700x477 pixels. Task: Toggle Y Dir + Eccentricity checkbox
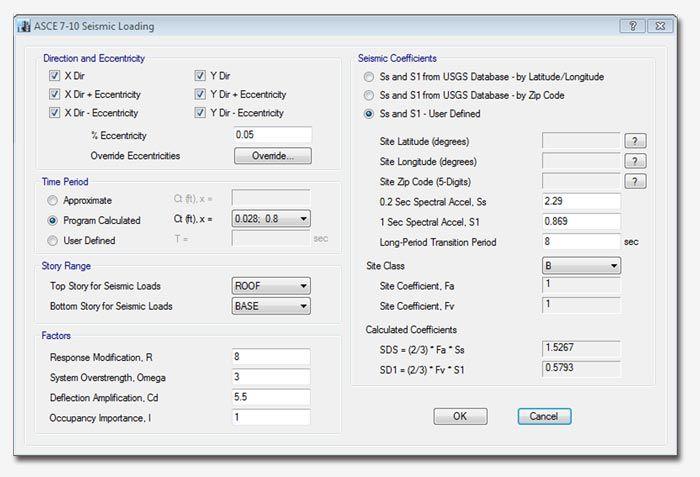point(200,94)
